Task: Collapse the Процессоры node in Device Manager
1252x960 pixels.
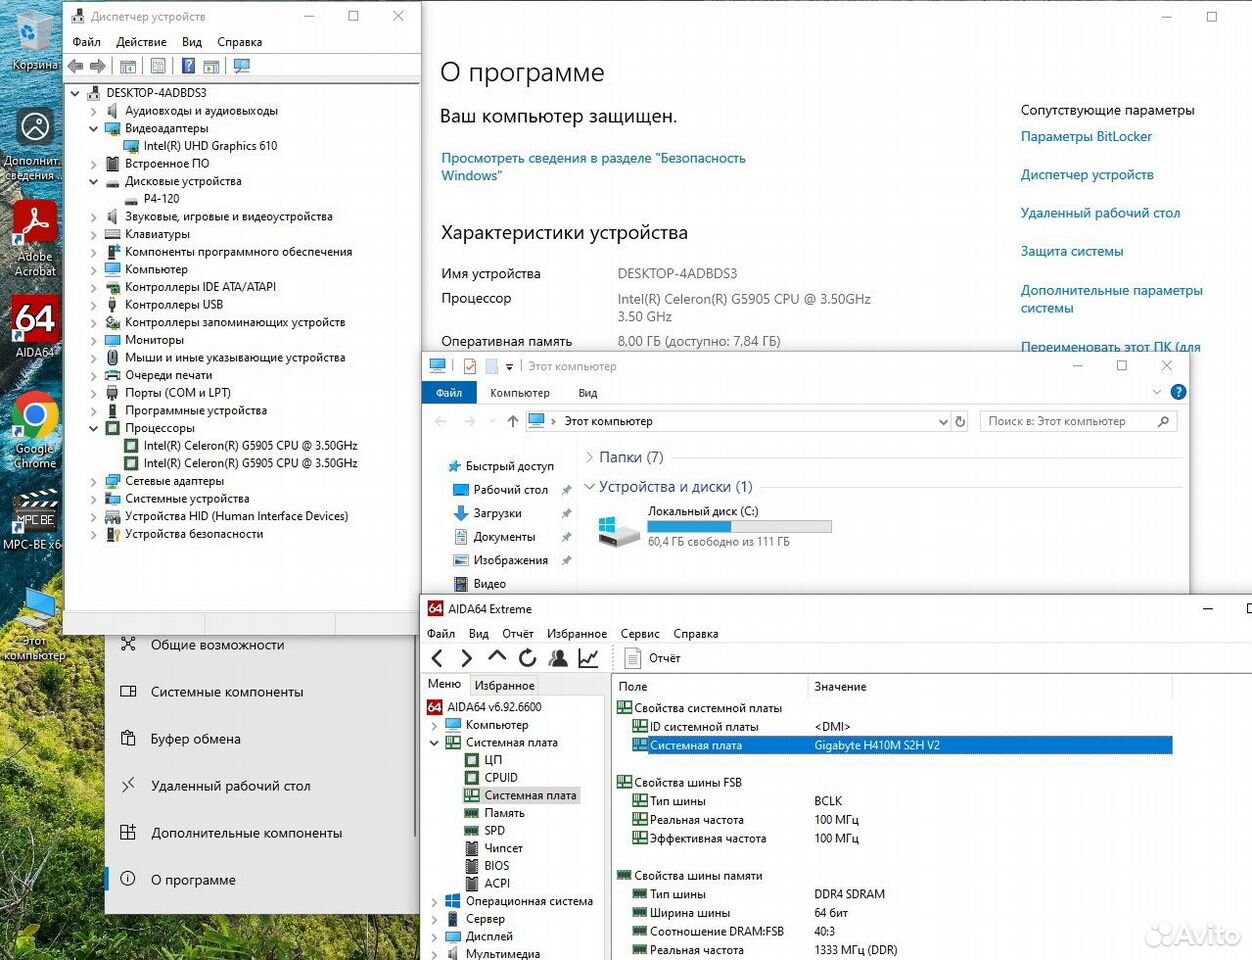Action: click(x=94, y=428)
